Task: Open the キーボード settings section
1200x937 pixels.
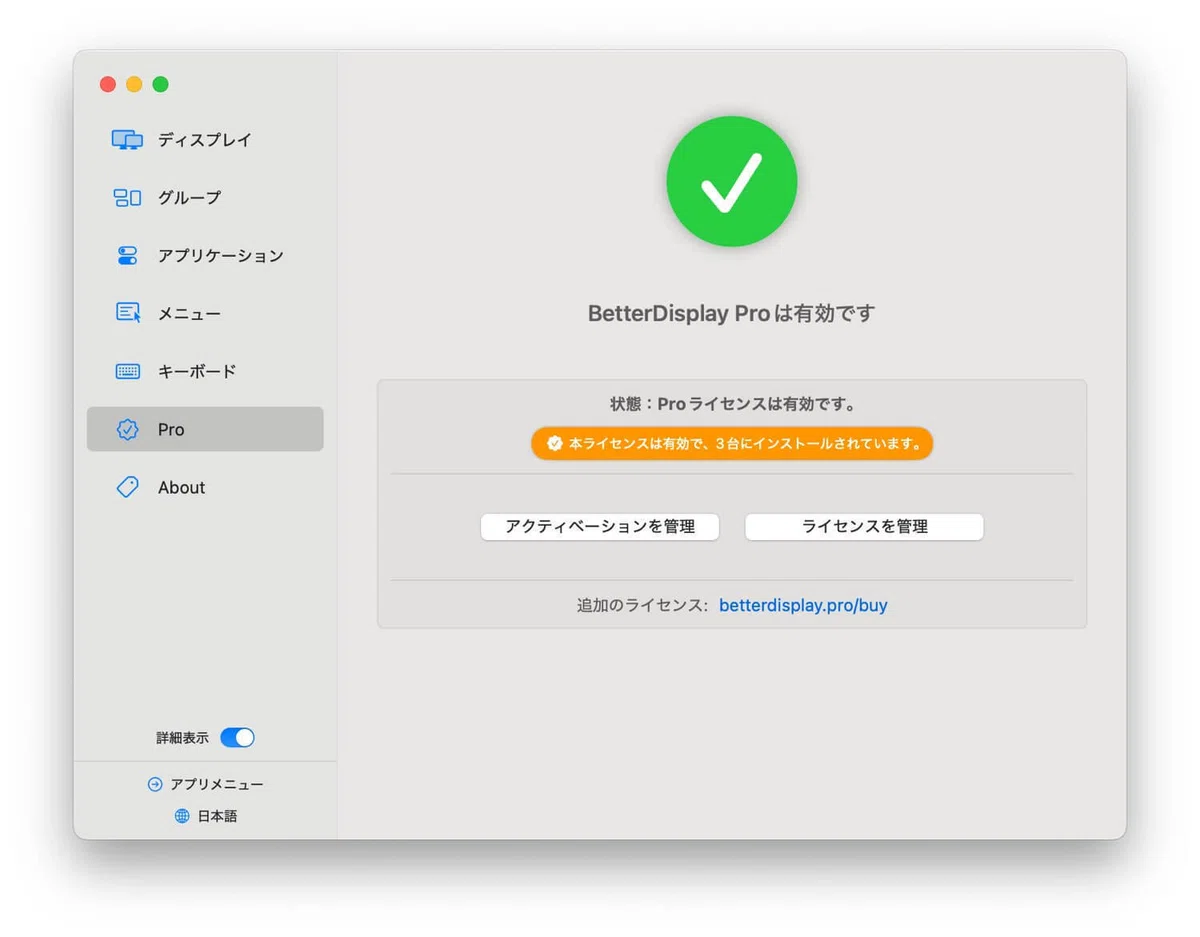Action: point(205,371)
